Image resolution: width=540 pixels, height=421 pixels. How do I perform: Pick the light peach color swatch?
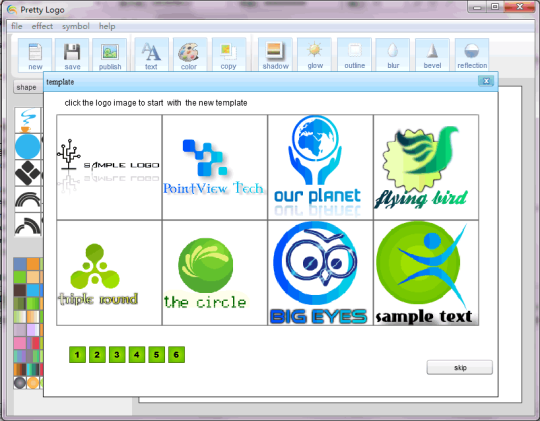[33, 277]
